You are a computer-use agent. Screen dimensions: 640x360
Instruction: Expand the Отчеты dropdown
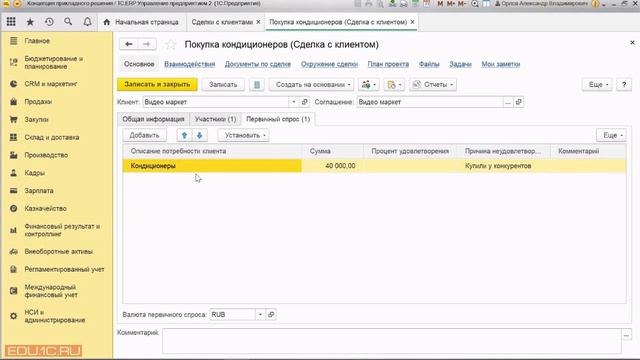[x=433, y=84]
